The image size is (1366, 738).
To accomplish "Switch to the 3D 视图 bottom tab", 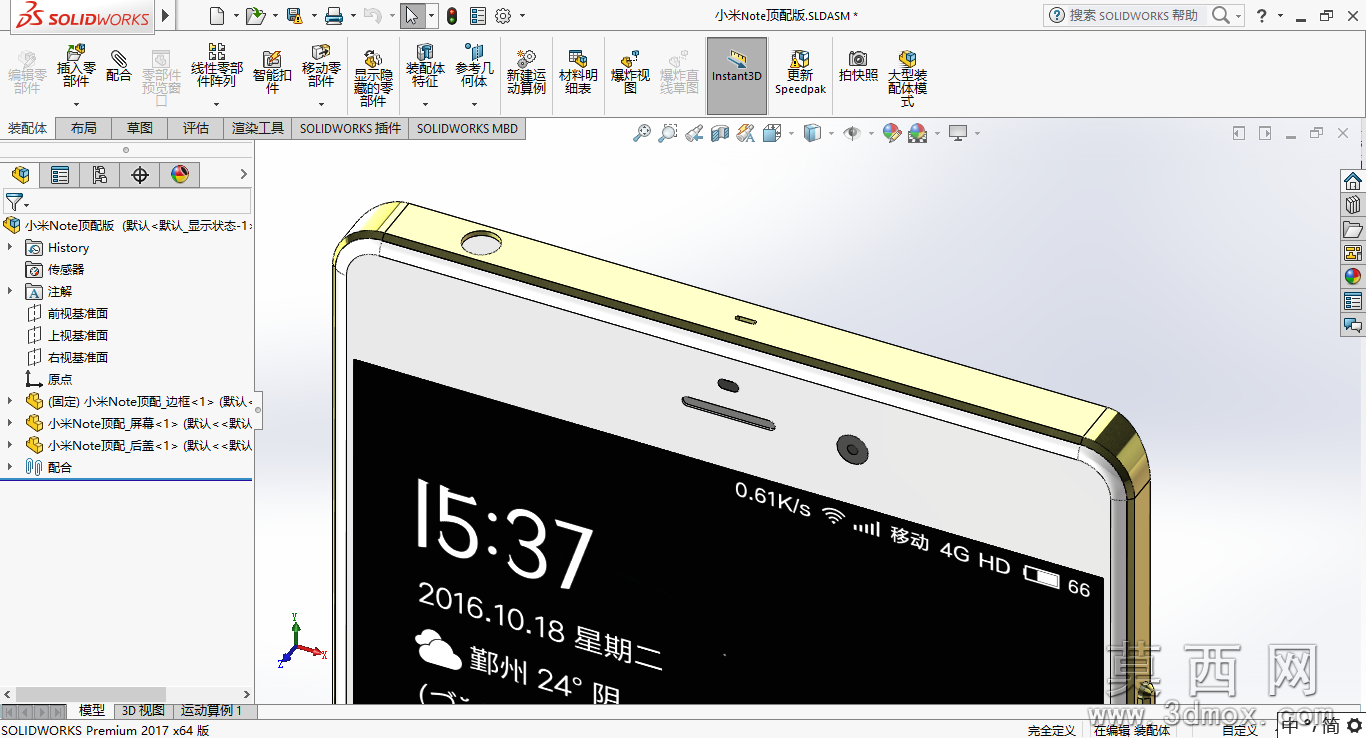I will [x=143, y=710].
